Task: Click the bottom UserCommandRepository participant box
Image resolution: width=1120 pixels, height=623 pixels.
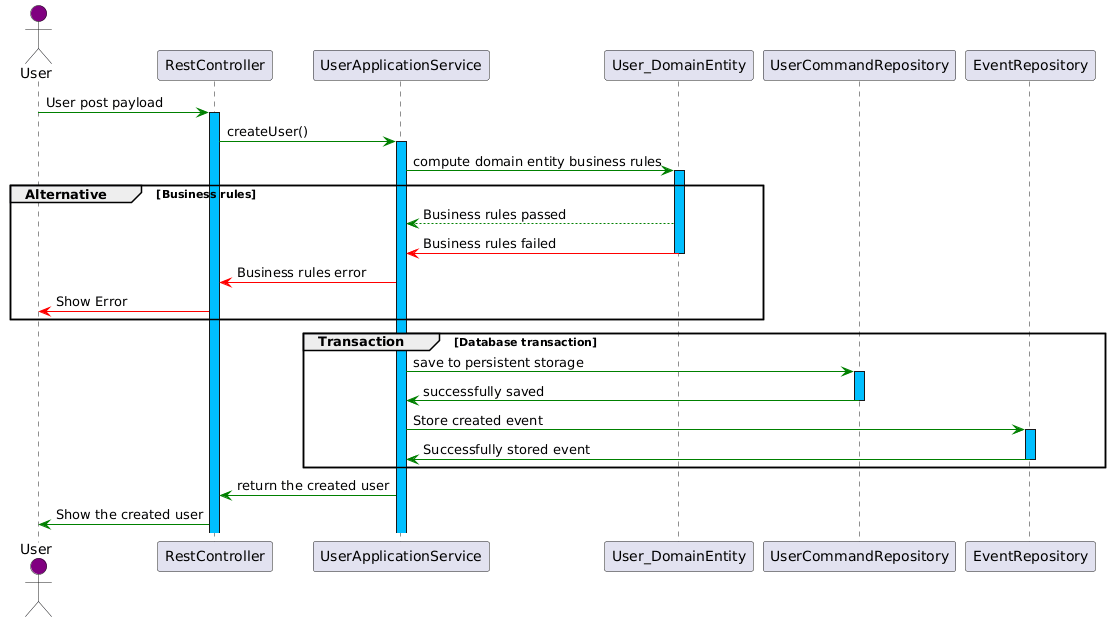Action: [859, 556]
